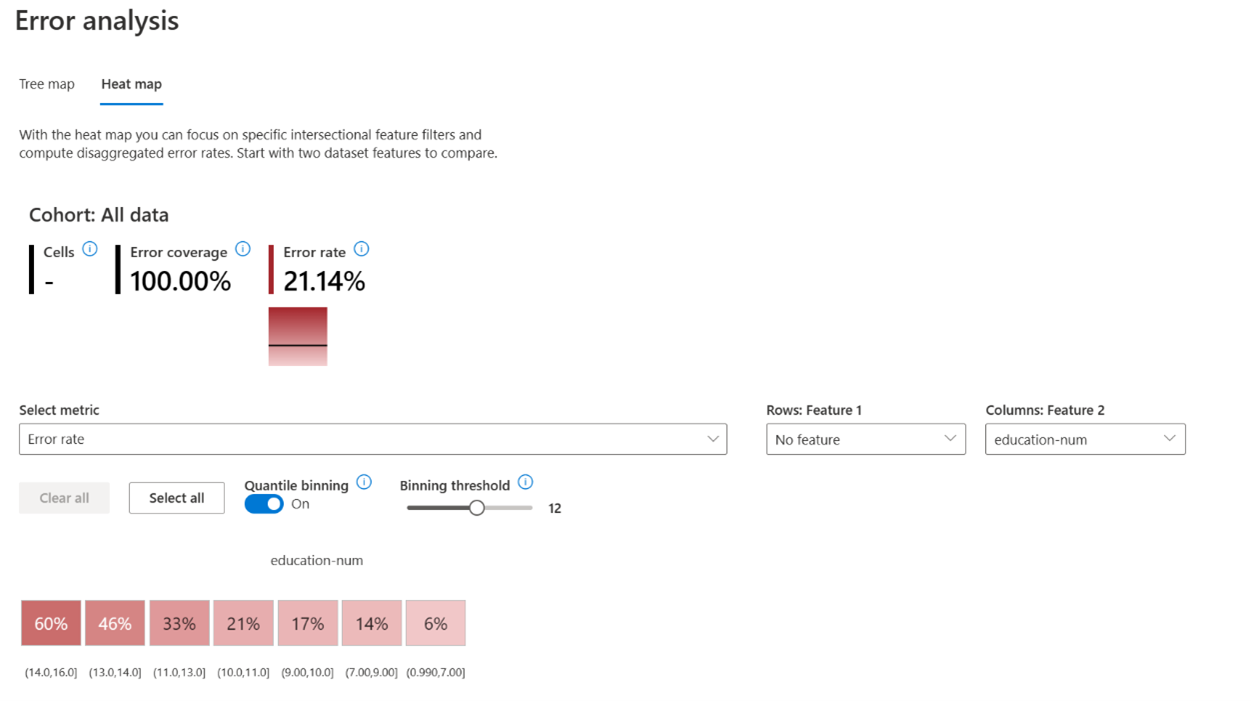Click the Error rate info icon
1251x701 pixels.
pos(361,249)
